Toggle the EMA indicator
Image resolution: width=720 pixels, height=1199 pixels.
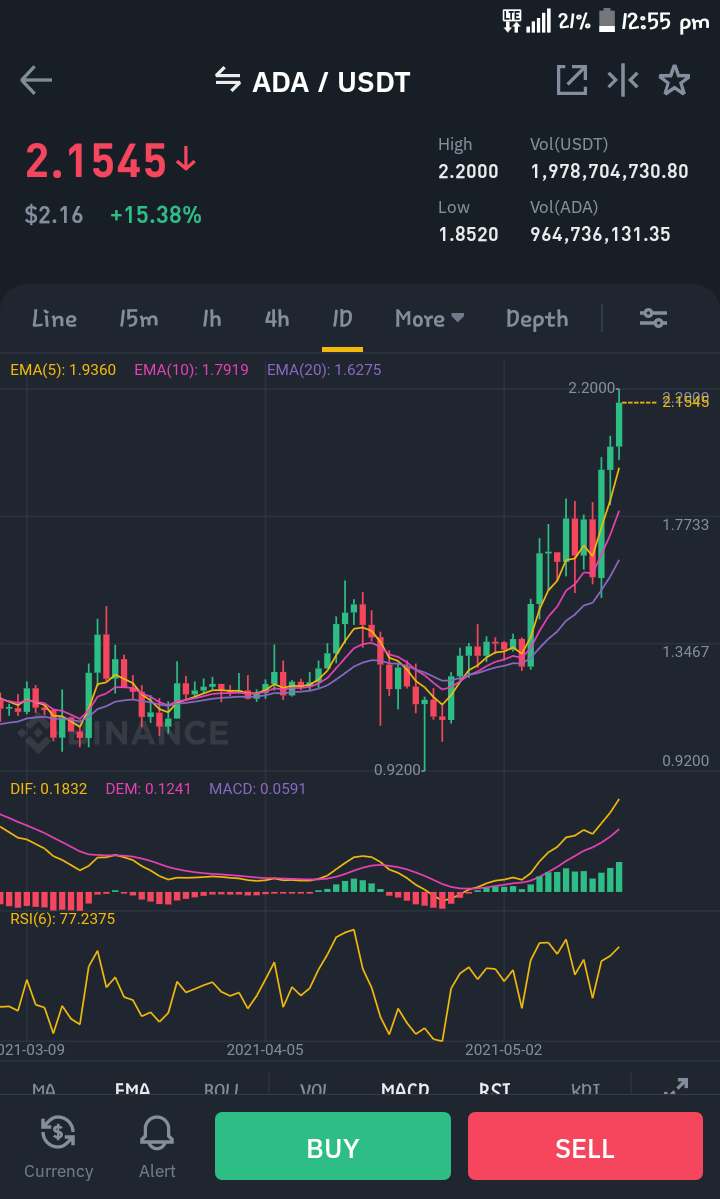coord(132,1088)
